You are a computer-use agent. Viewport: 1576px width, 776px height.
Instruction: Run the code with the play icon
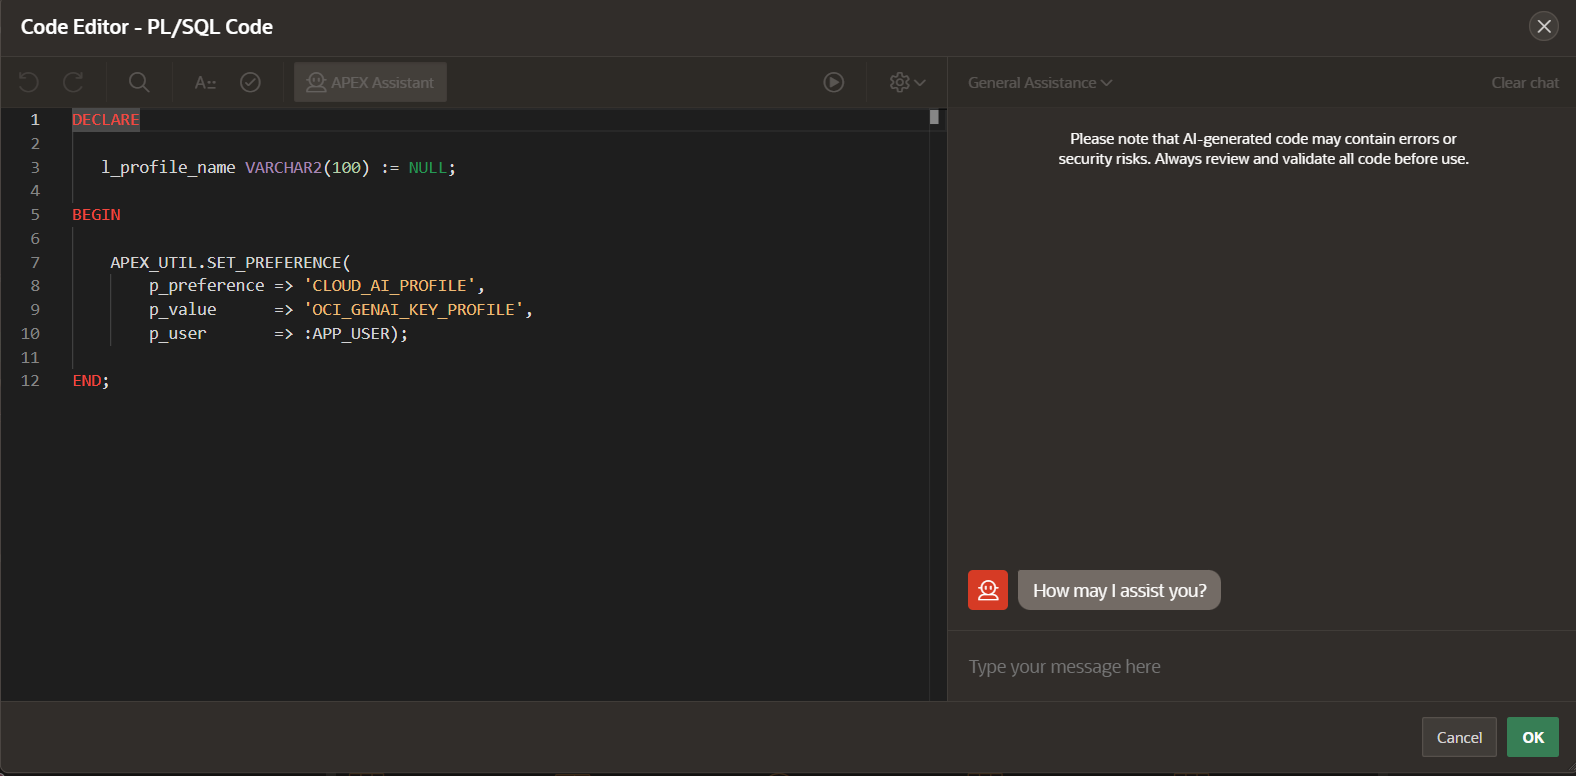point(834,82)
